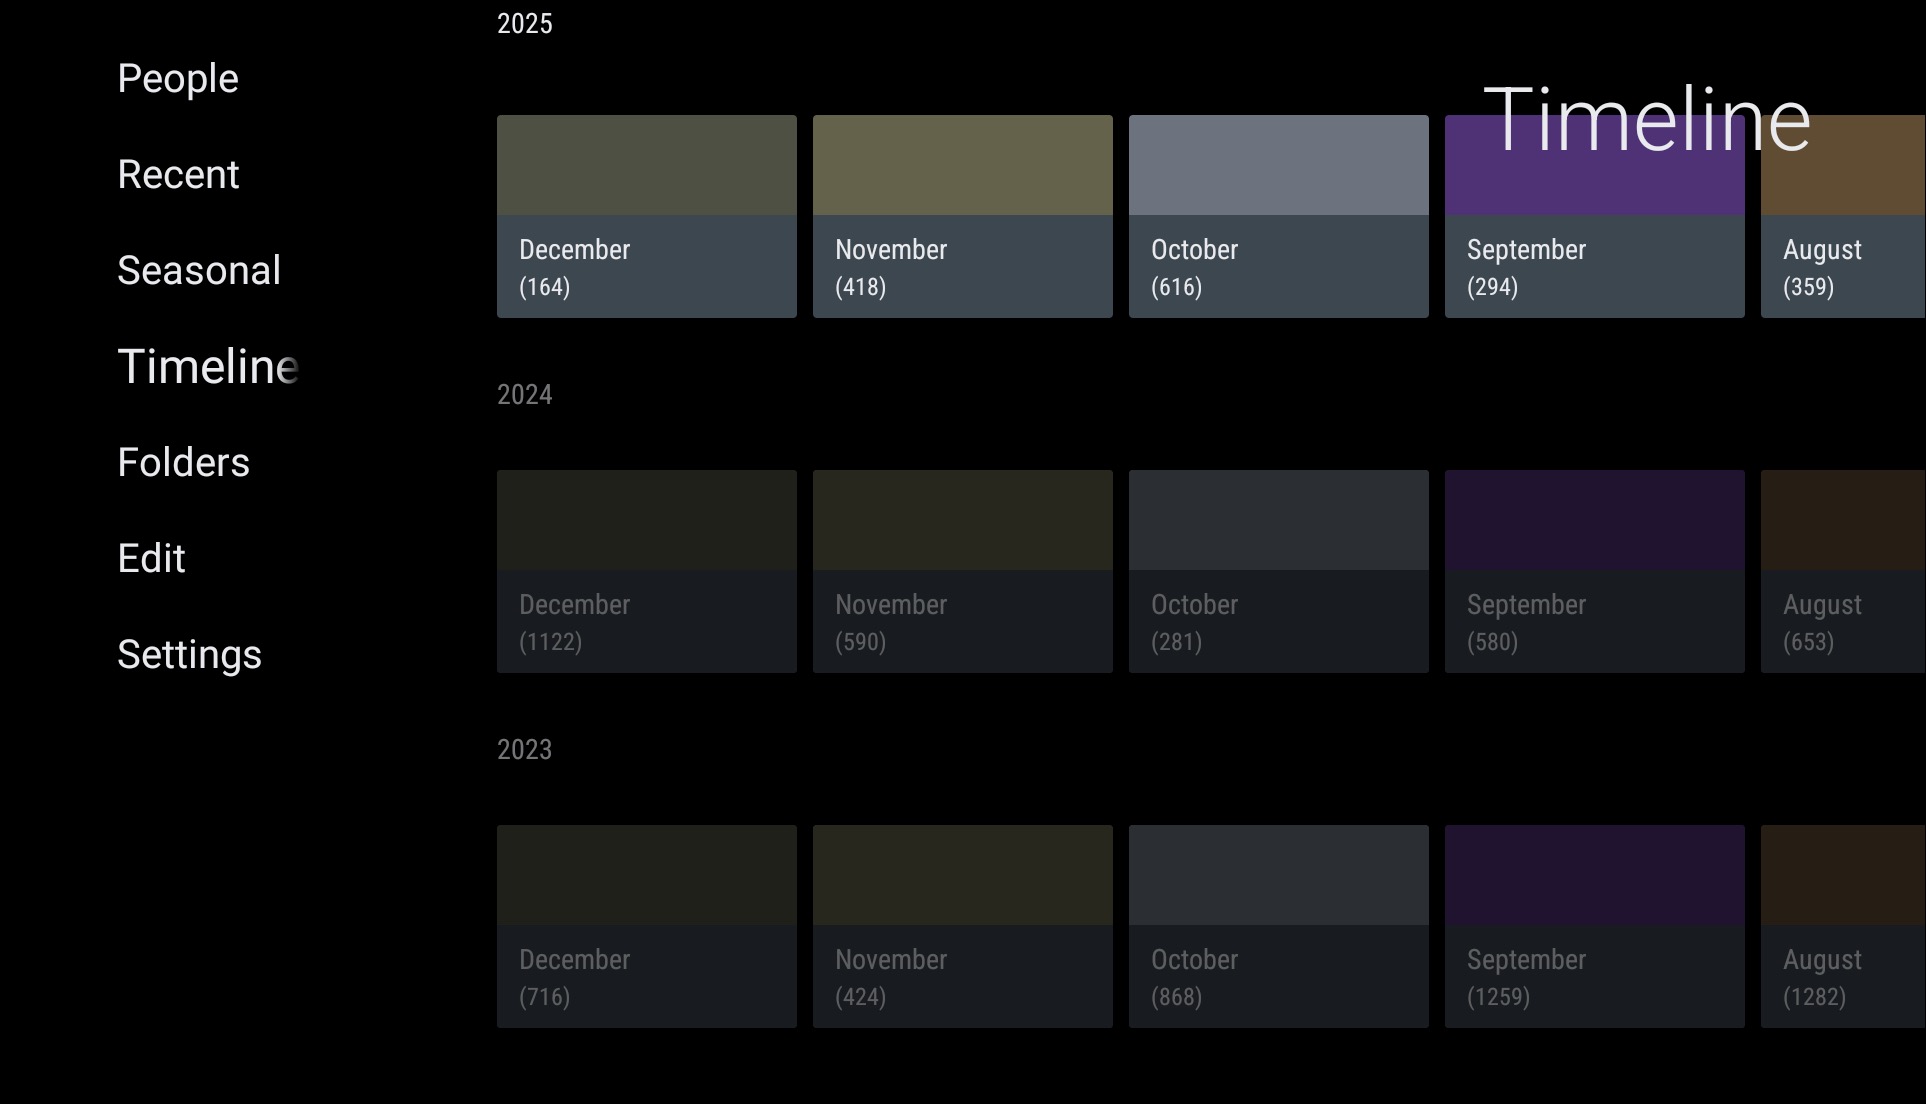Screen dimensions: 1926x1104
Task: Open September 2024 album (580)
Action: 1594,572
